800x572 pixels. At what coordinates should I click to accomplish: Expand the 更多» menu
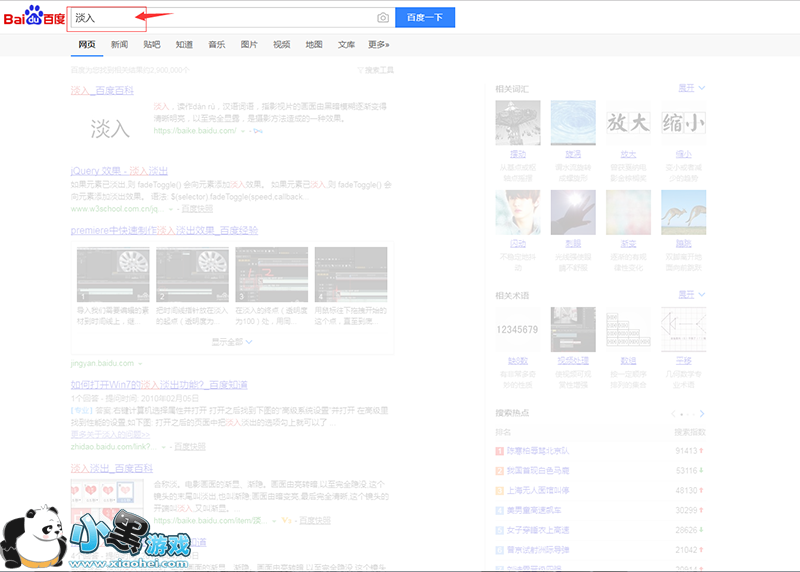379,44
